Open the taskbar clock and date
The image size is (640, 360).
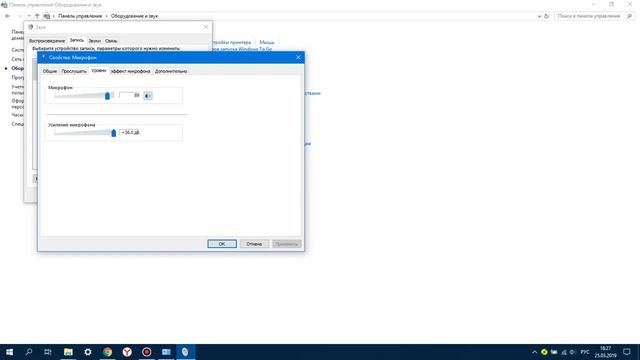click(605, 352)
